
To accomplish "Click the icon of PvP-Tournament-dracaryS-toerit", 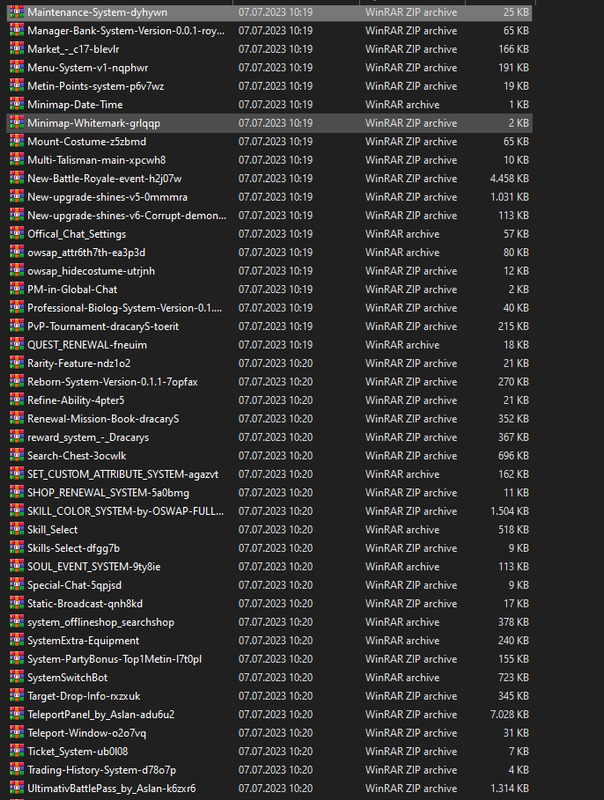I will point(17,326).
